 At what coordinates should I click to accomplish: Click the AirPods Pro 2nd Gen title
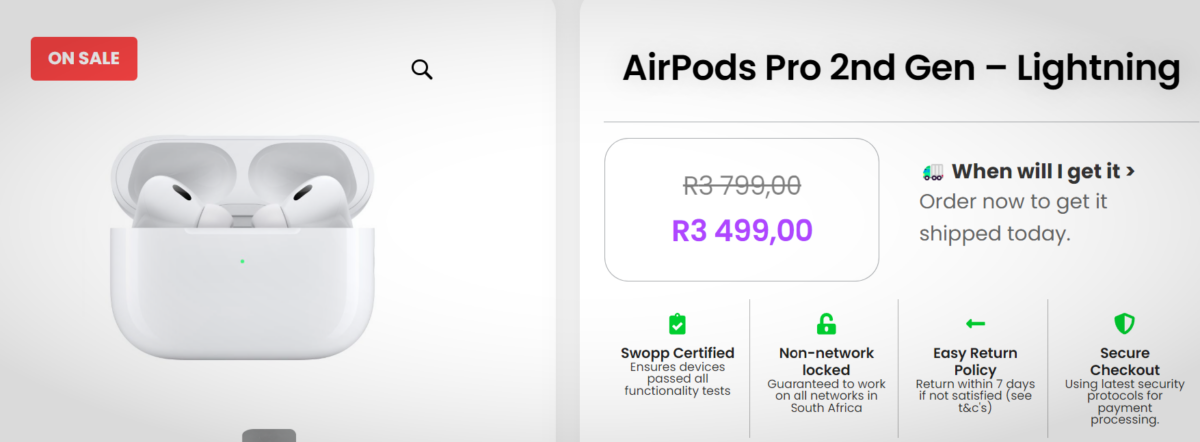(x=901, y=69)
